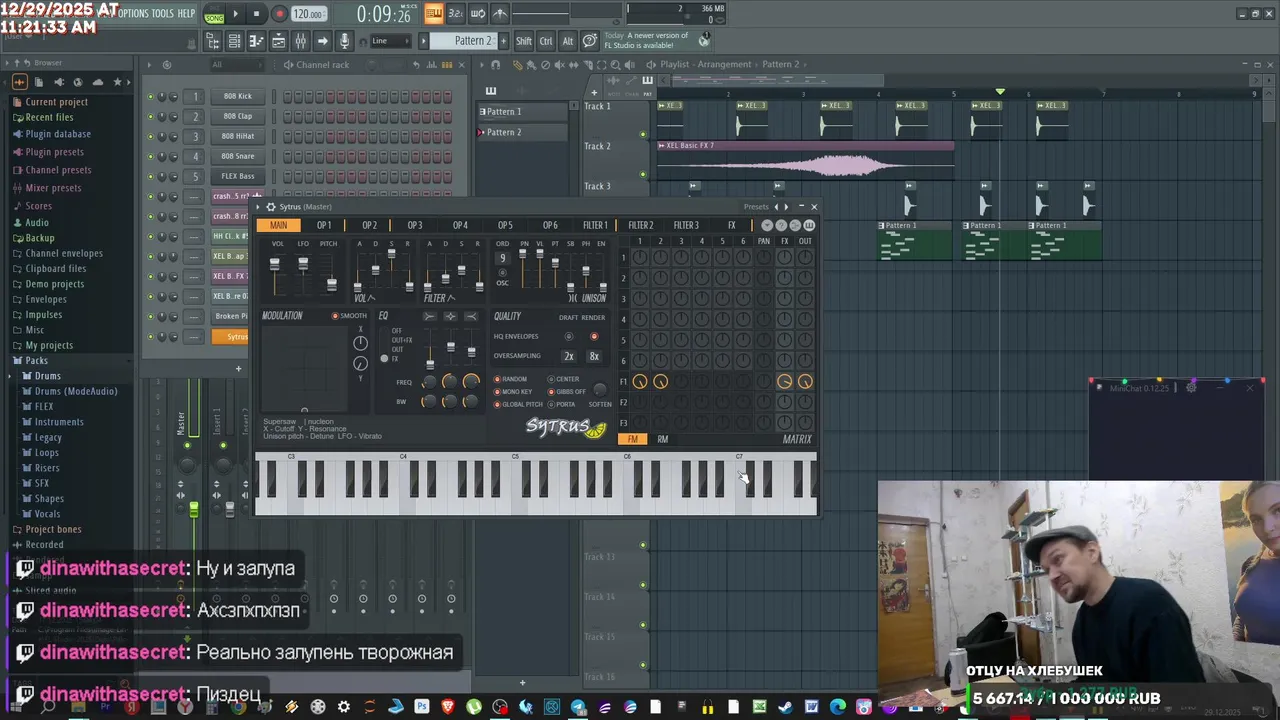Open Sytrus gear settings icon
The height and width of the screenshot is (720, 1280).
(270, 207)
